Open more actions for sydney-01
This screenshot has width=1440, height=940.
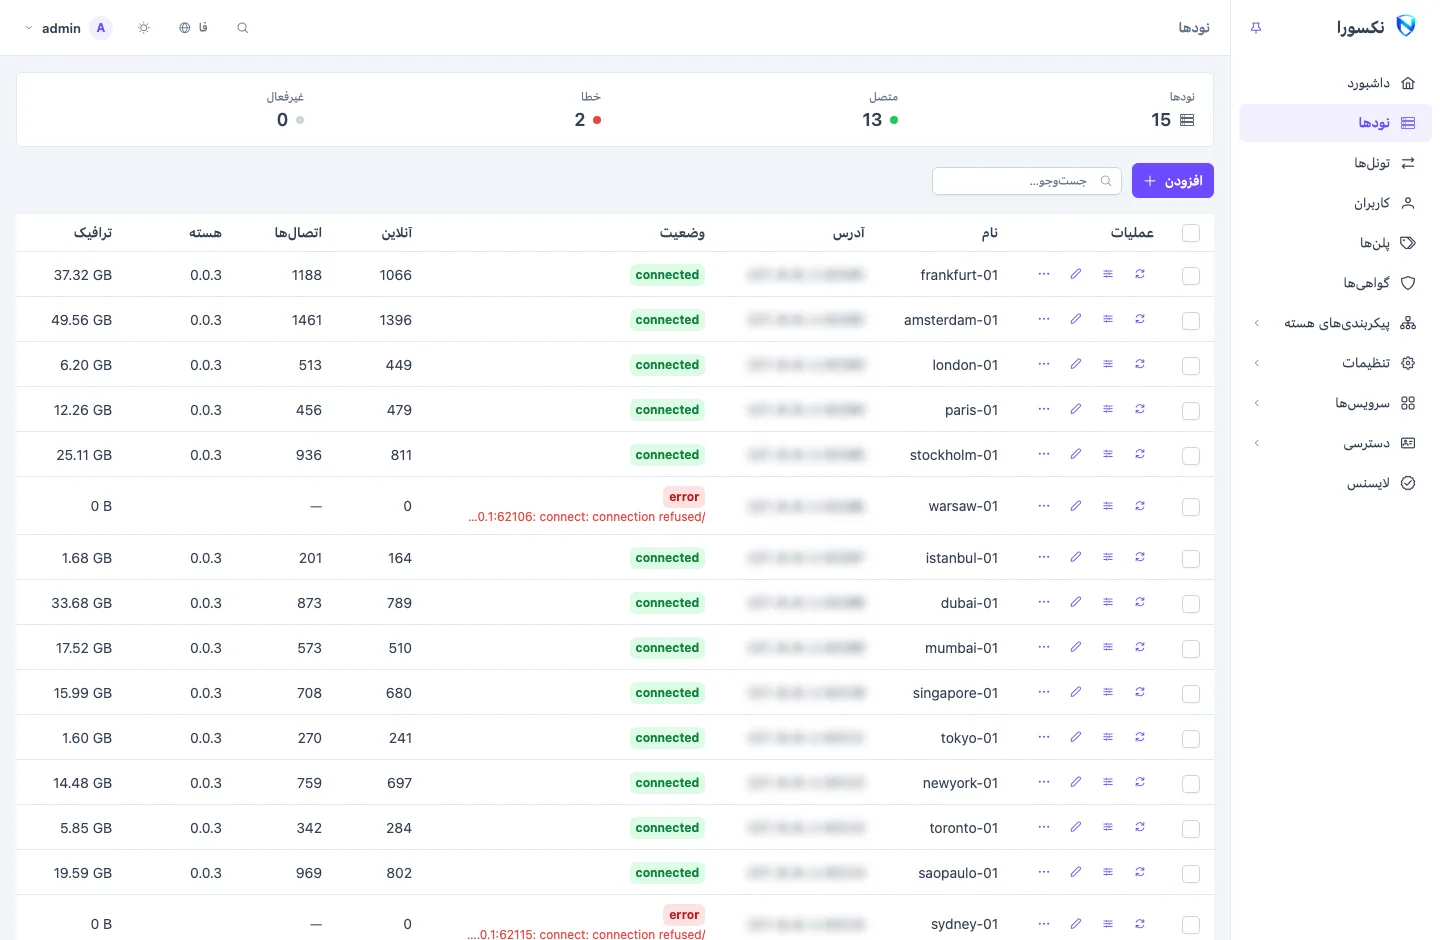1044,924
